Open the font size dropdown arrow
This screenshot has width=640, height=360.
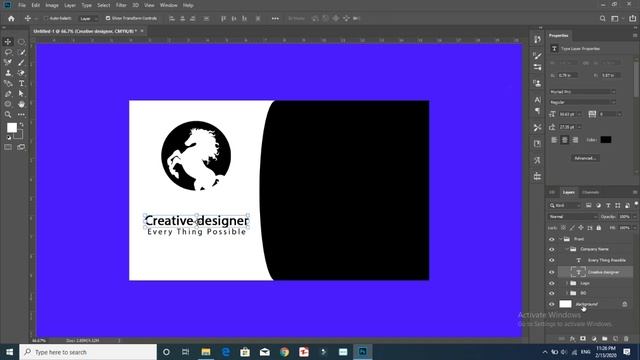579,114
